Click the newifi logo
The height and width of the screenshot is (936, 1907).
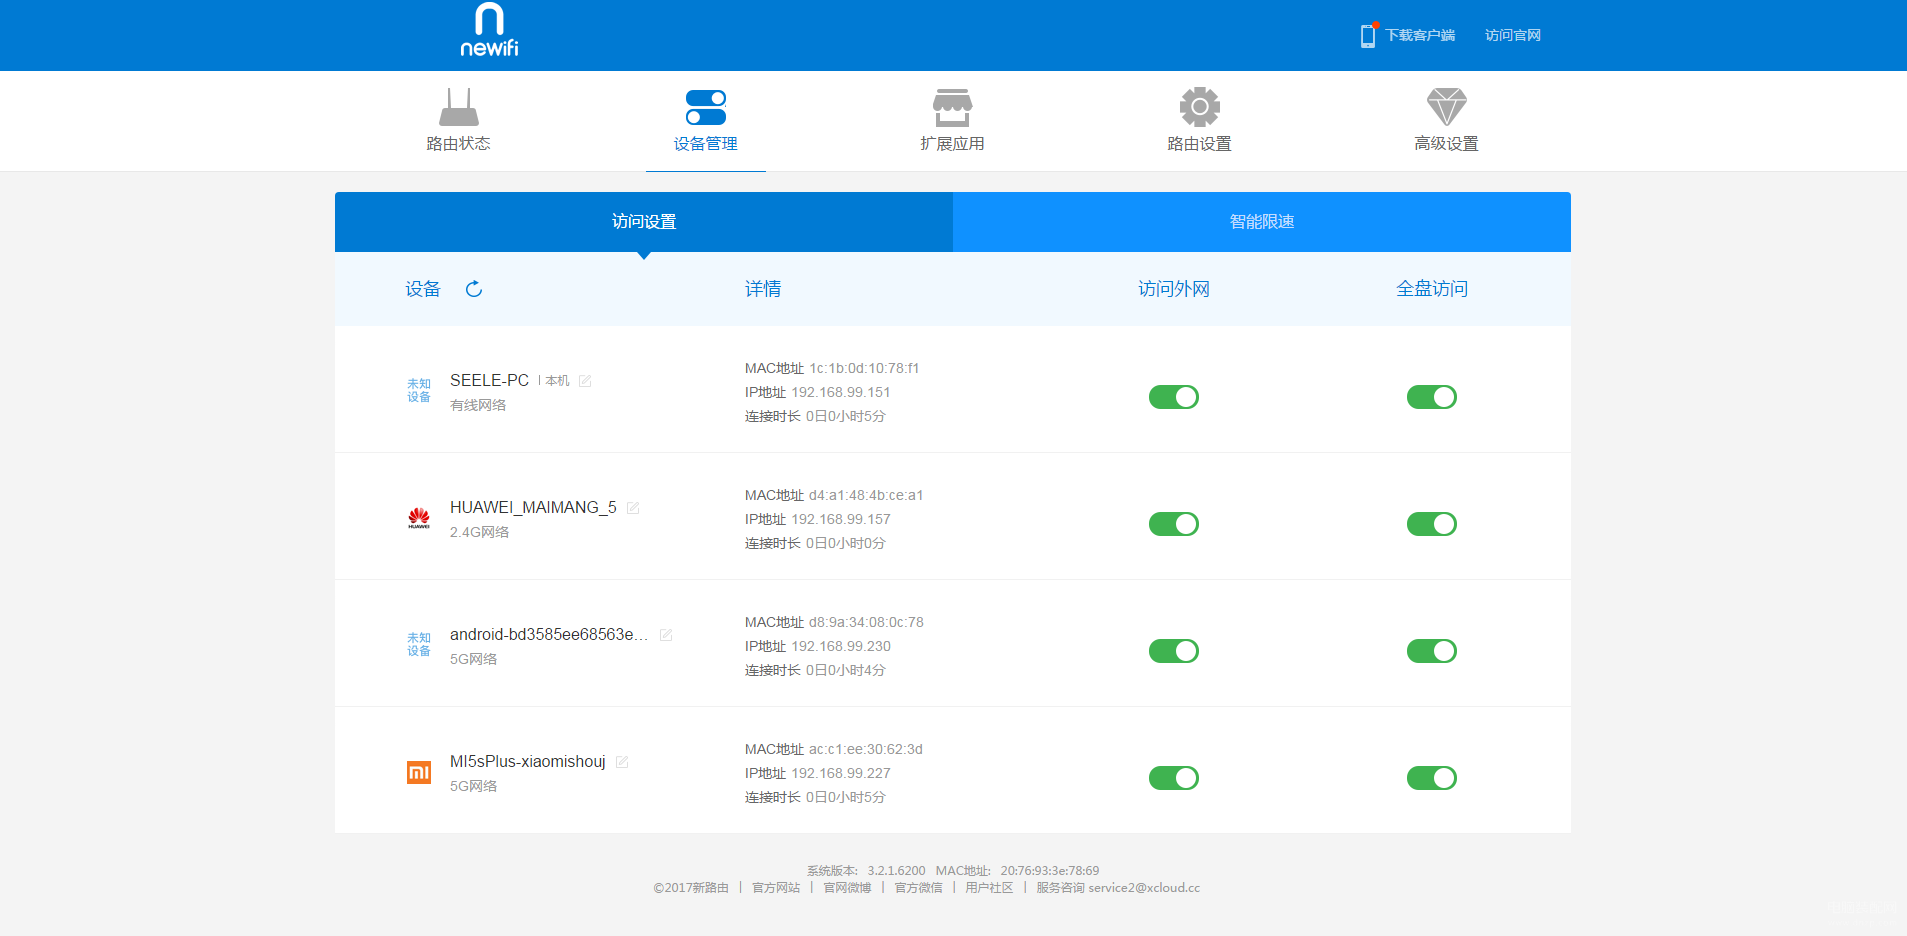489,30
